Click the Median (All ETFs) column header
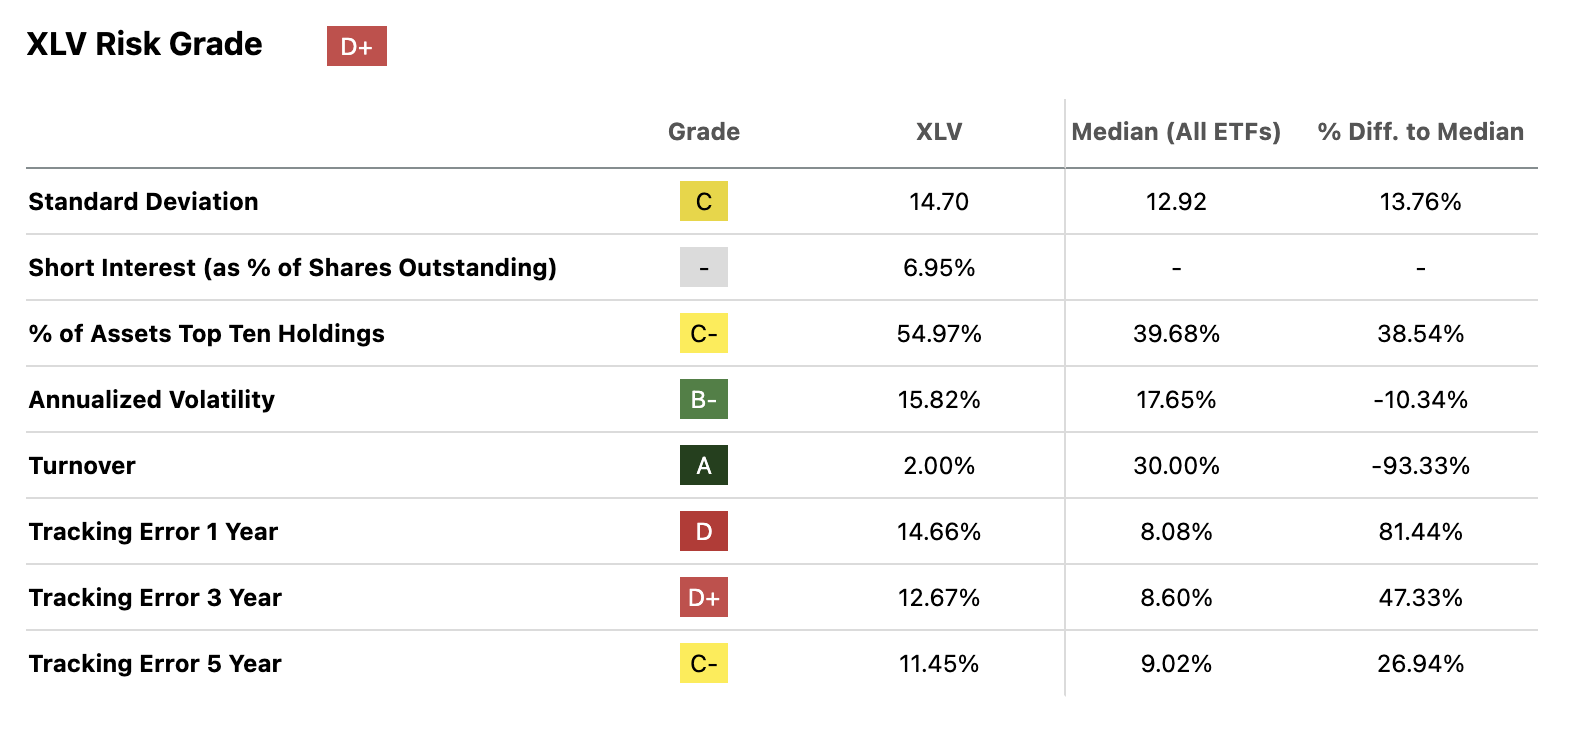The height and width of the screenshot is (736, 1576). click(x=1176, y=132)
